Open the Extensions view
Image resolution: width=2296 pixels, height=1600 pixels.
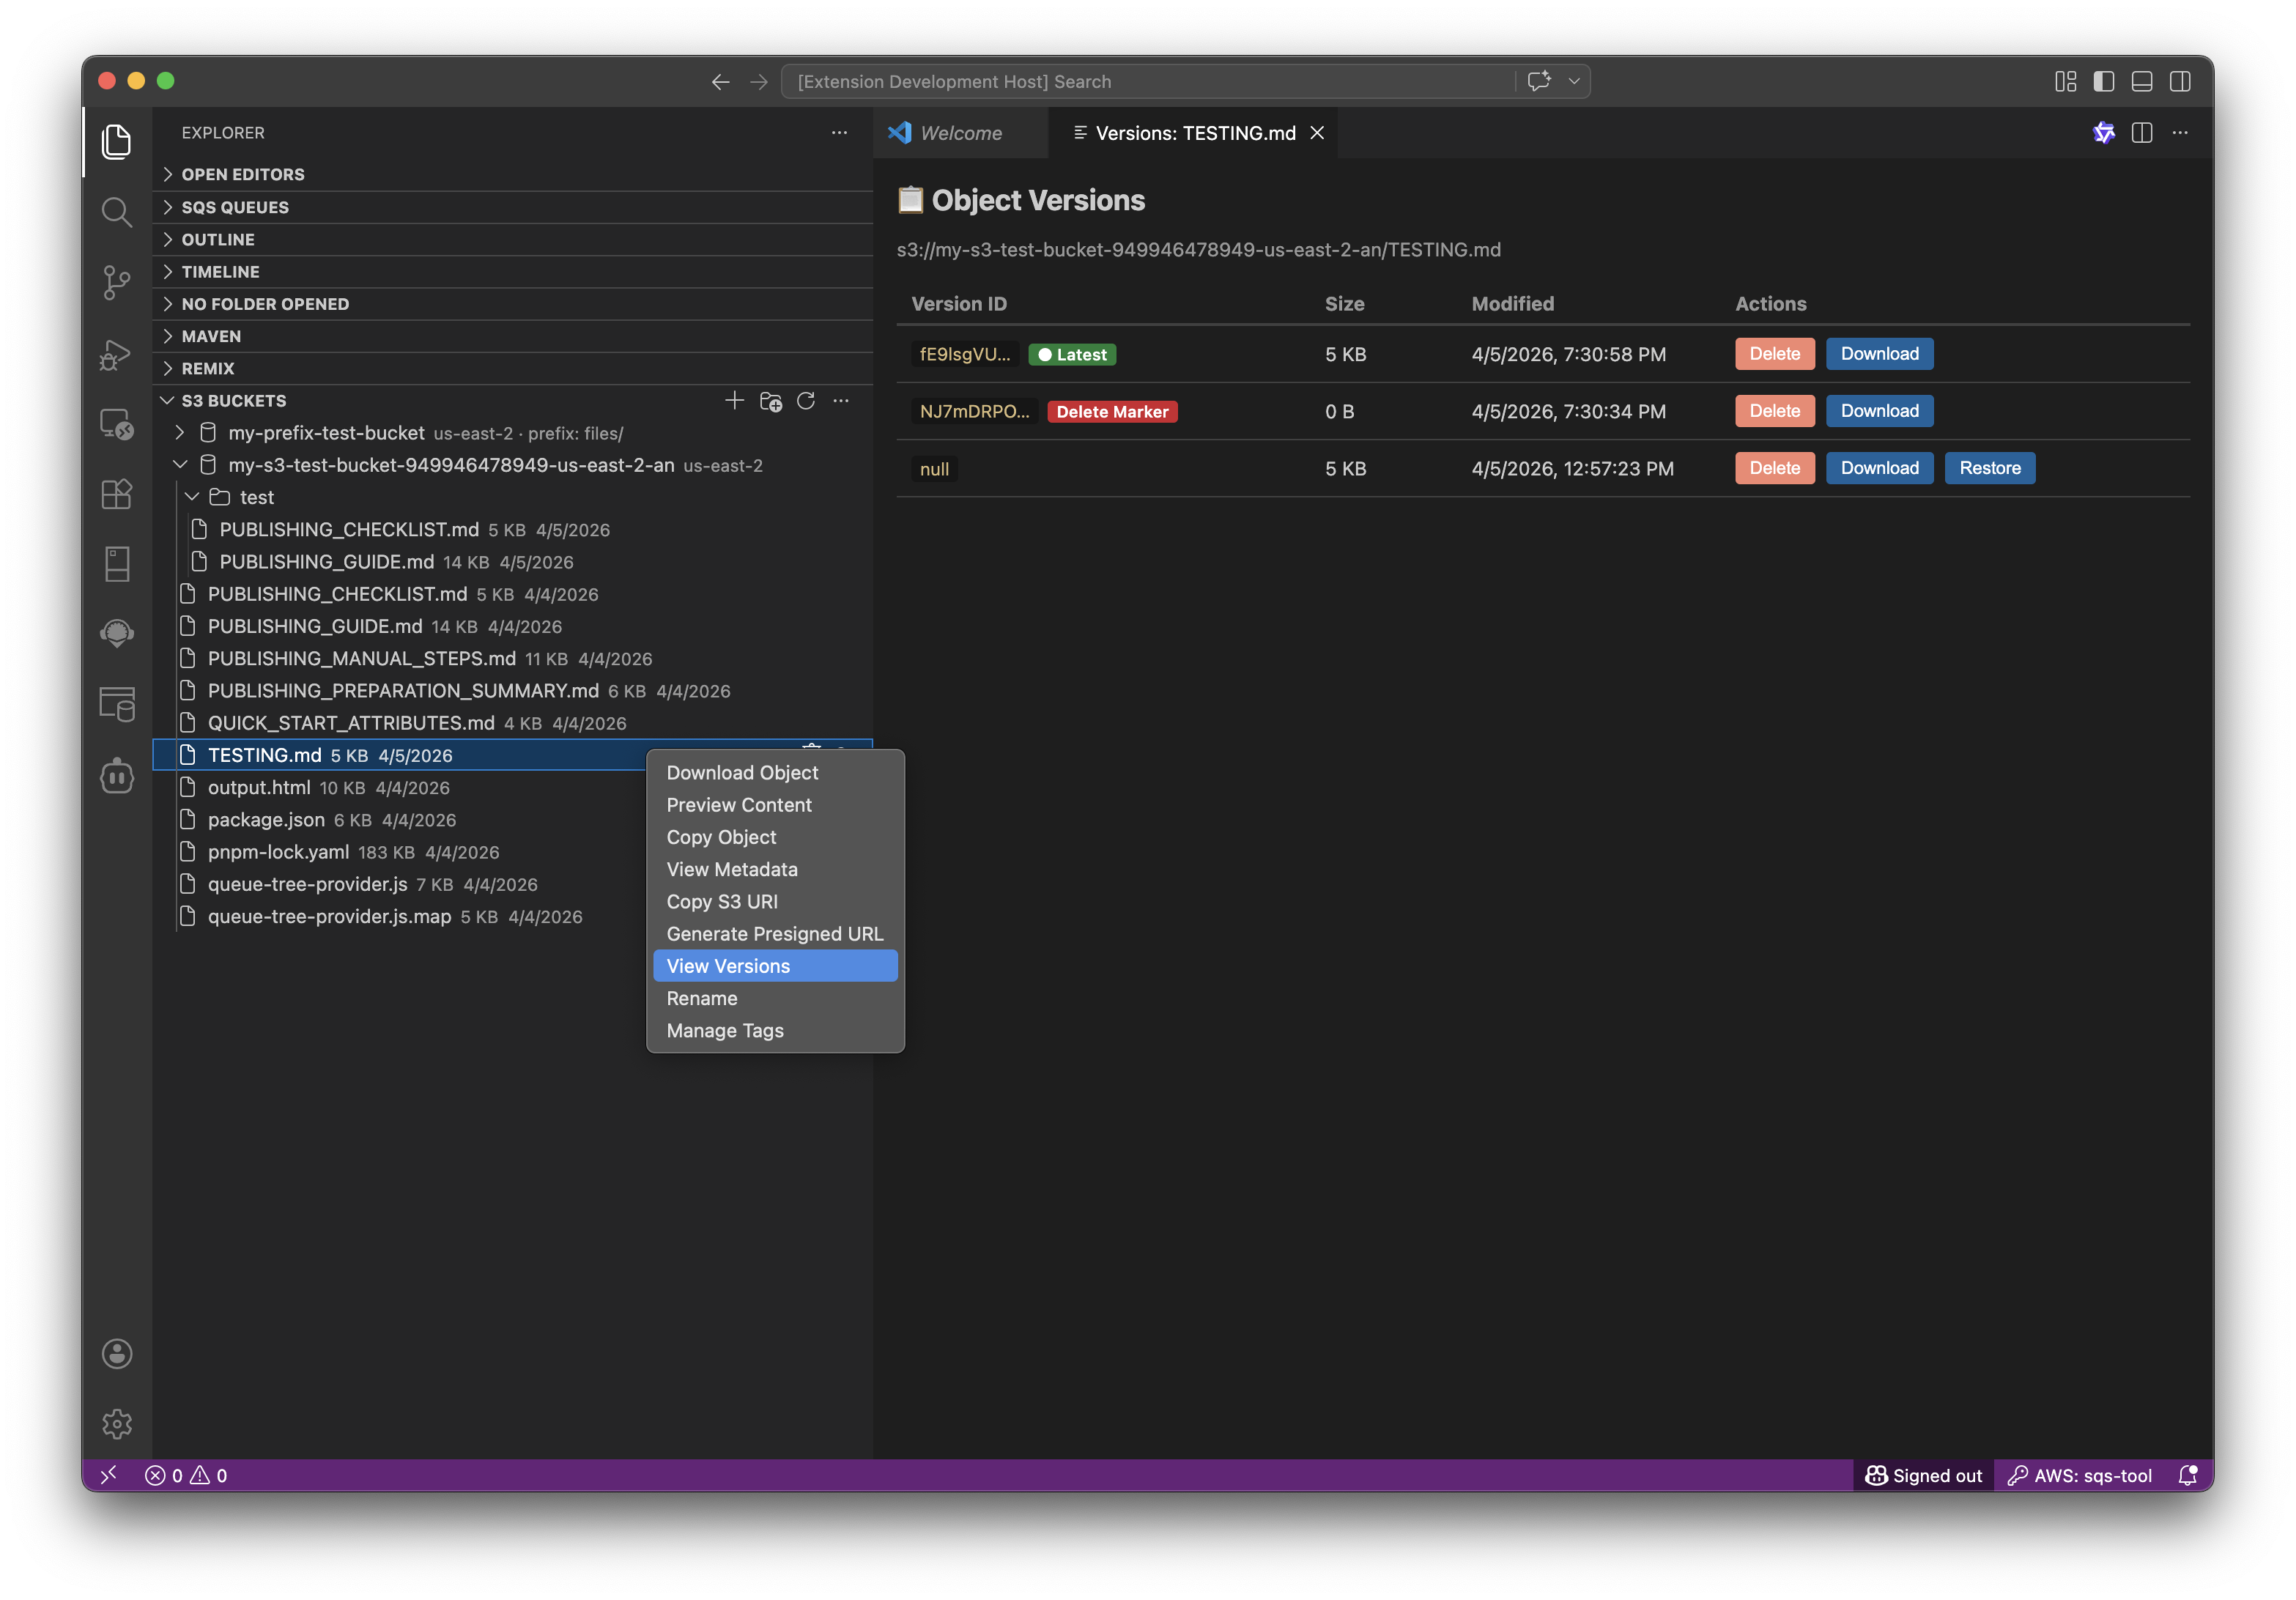(x=117, y=494)
